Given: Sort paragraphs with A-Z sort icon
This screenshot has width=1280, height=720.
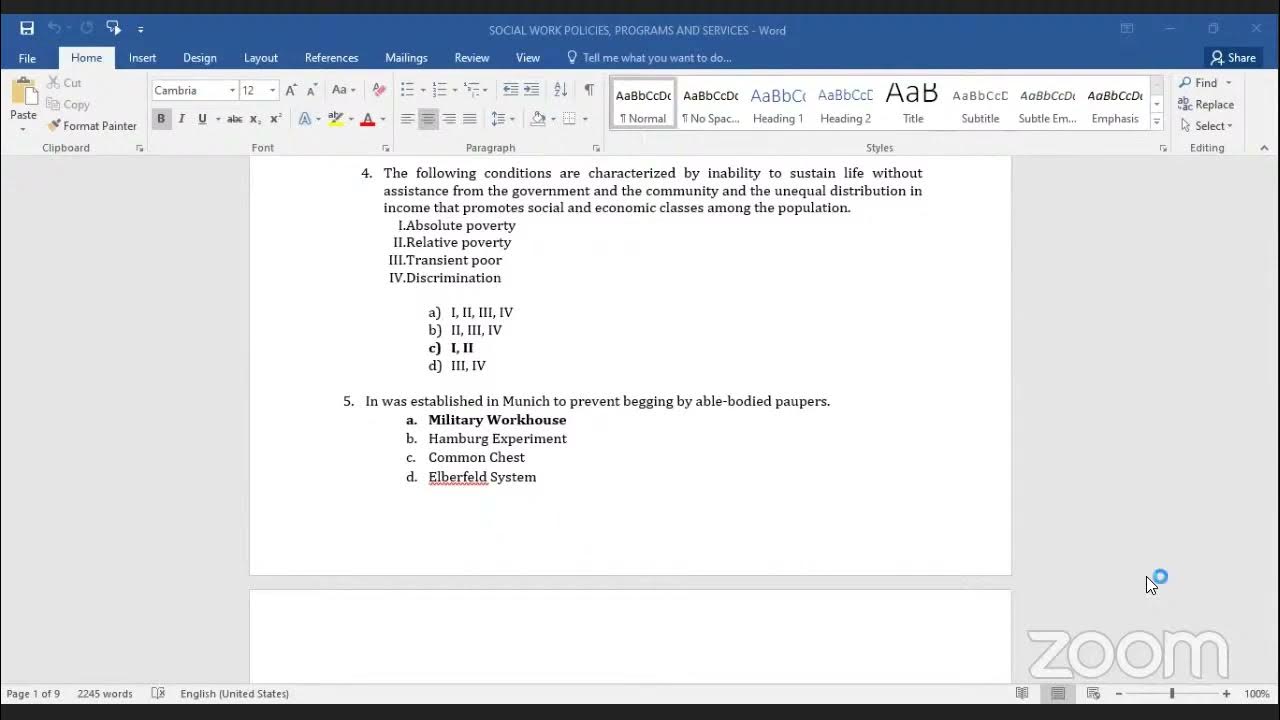Looking at the screenshot, I should [x=560, y=90].
